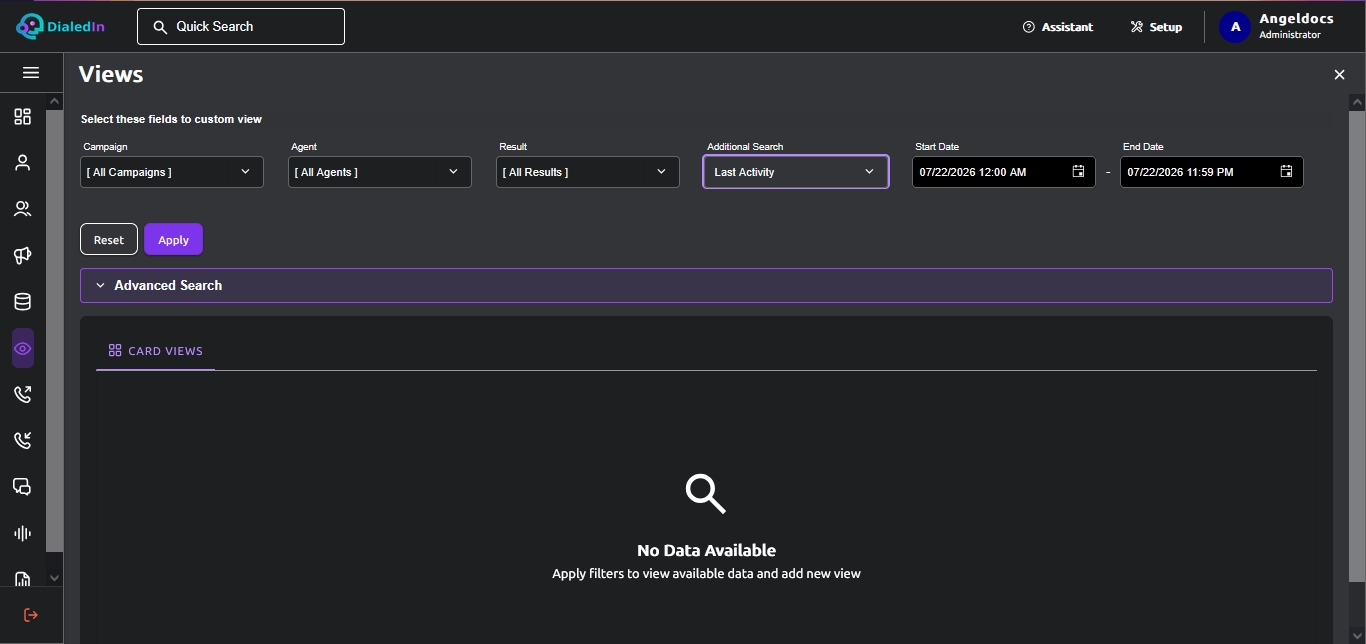The width and height of the screenshot is (1366, 644).
Task: Open the megaphone campaigns icon
Action: (22, 256)
